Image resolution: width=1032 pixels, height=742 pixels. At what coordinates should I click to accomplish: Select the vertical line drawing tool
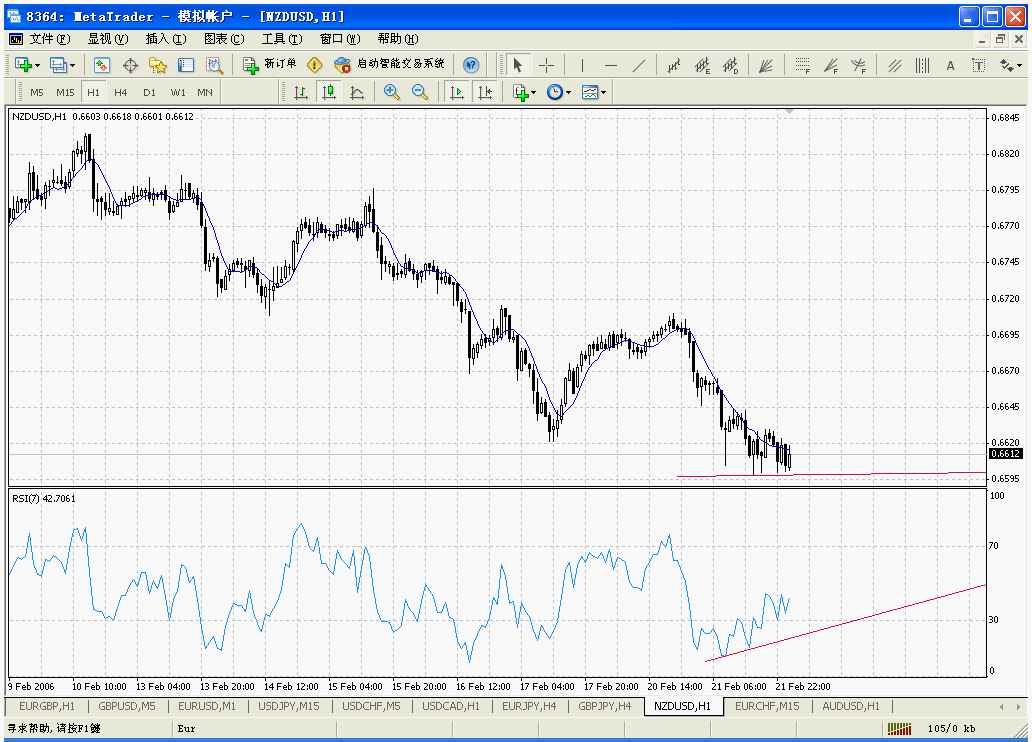point(582,65)
